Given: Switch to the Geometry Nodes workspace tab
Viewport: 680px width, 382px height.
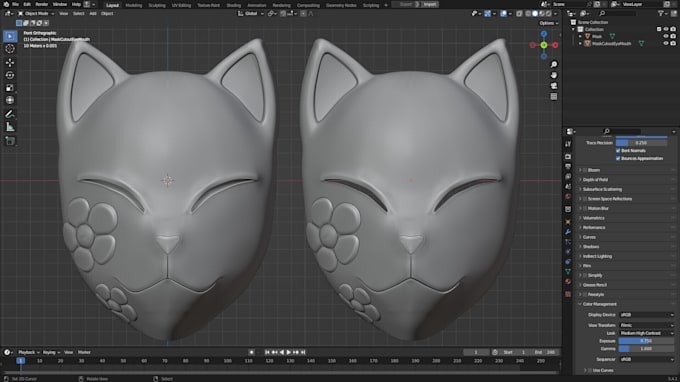Looking at the screenshot, I should click(x=341, y=5).
